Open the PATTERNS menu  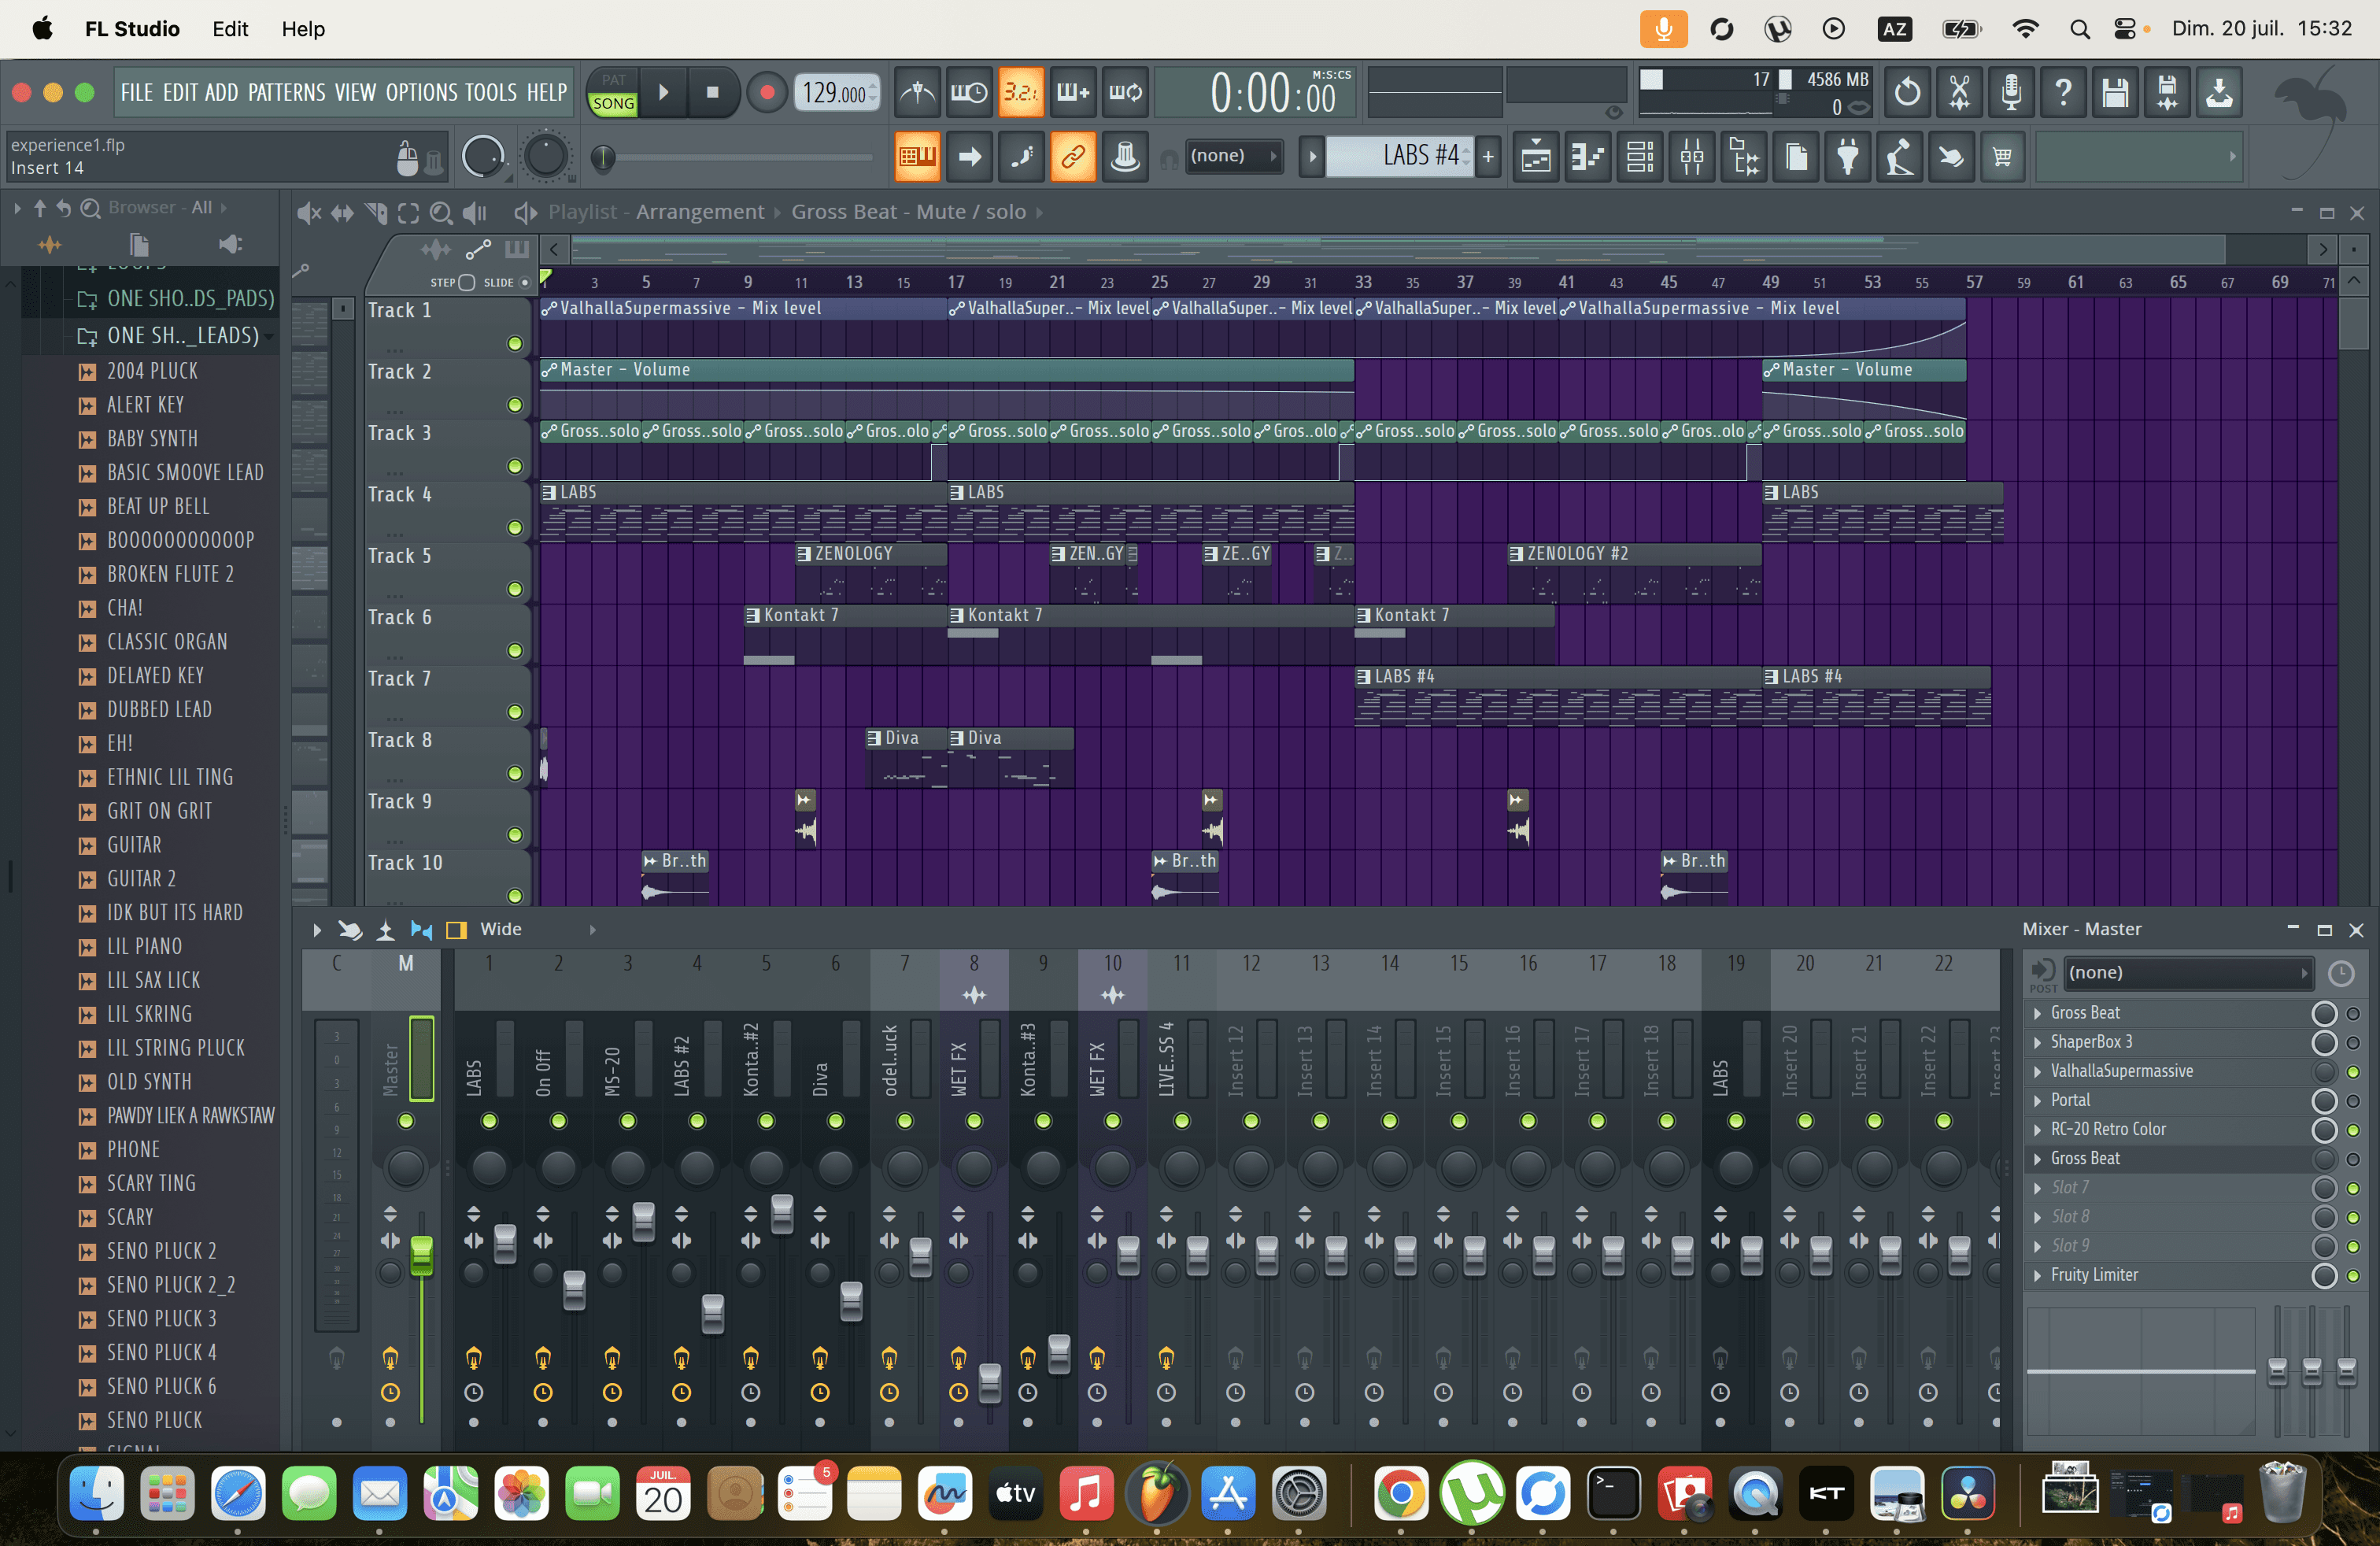click(286, 93)
